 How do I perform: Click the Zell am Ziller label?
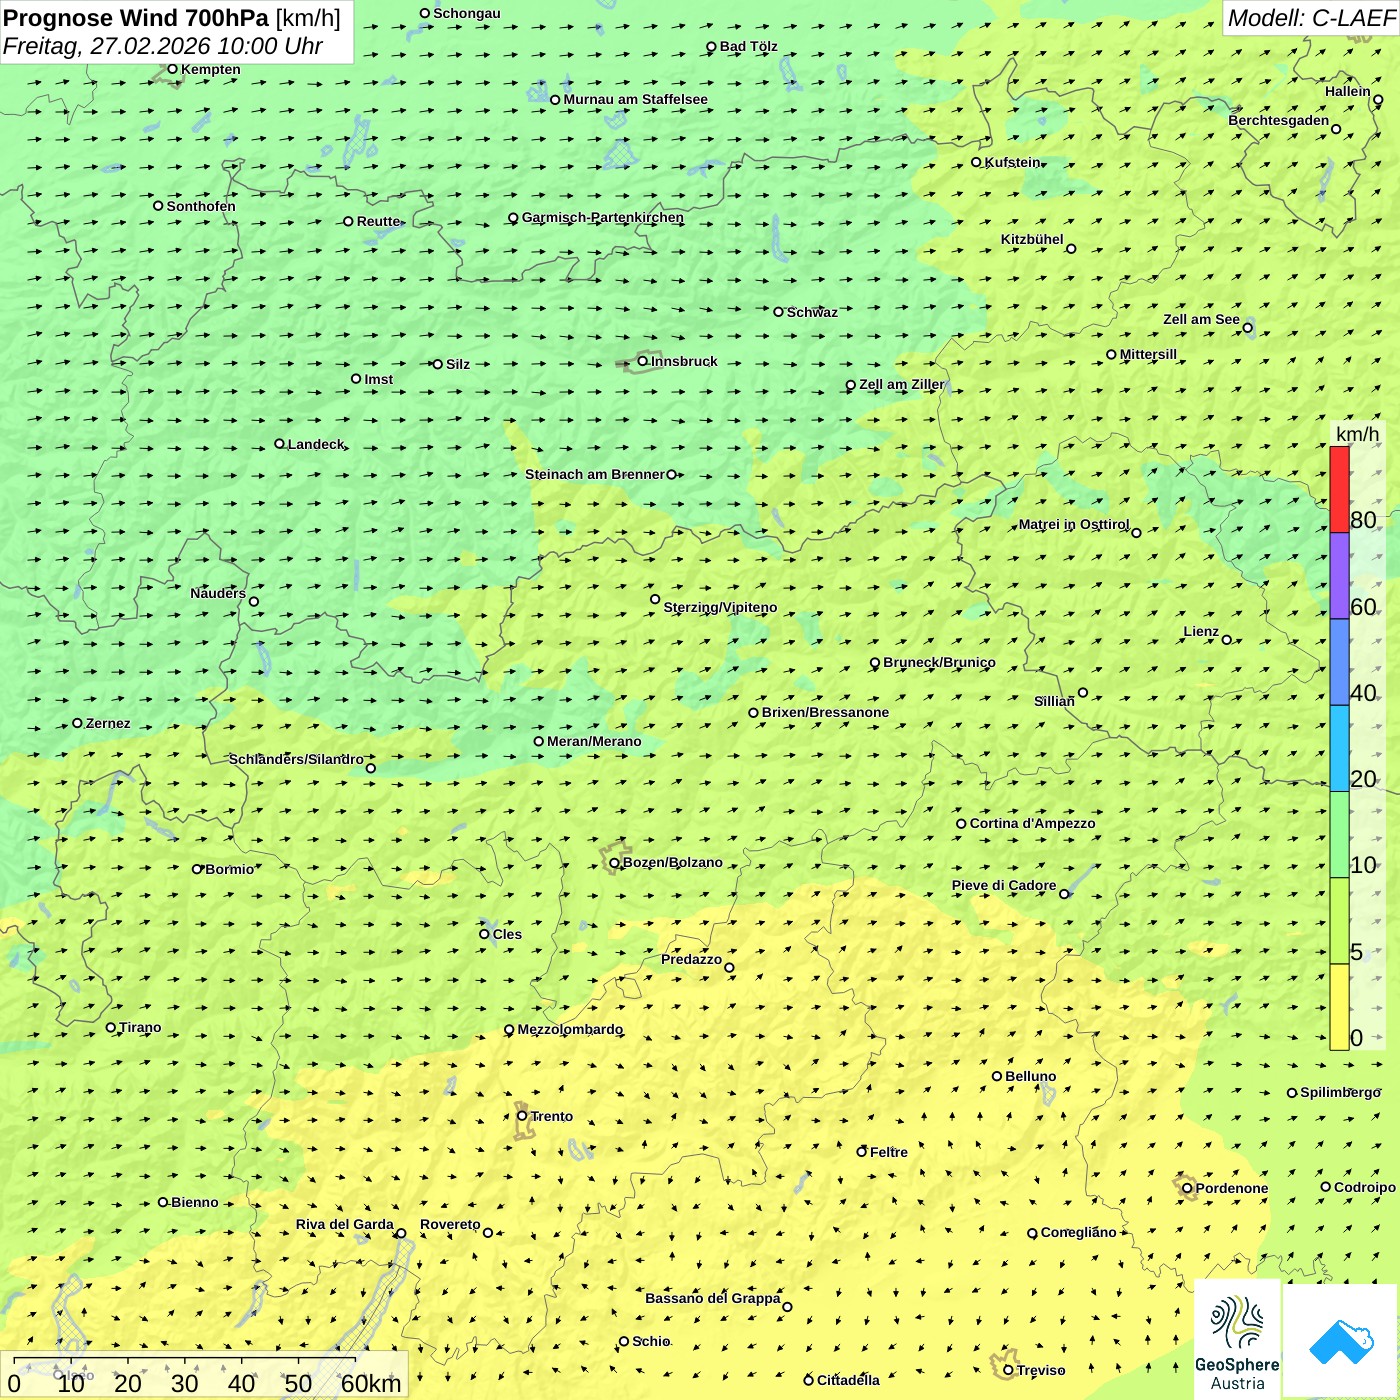click(x=901, y=384)
